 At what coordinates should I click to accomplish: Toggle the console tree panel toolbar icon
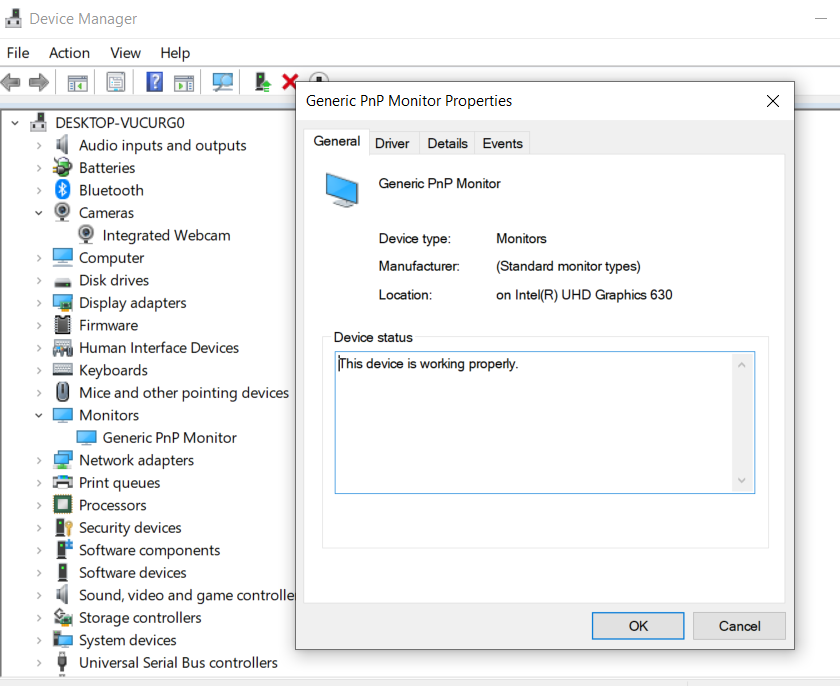click(x=77, y=81)
